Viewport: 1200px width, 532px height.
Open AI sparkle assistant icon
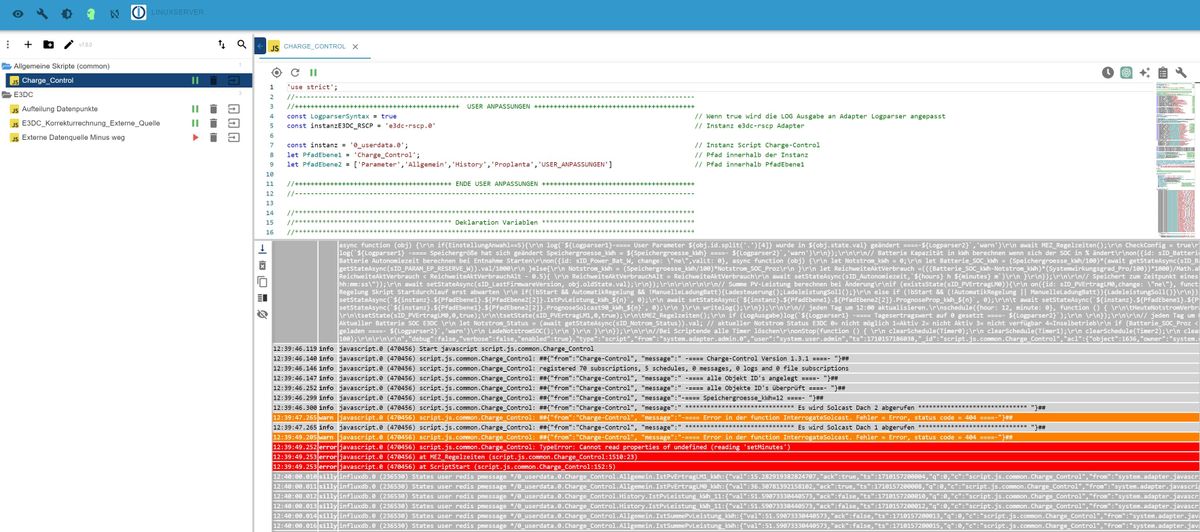1145,73
